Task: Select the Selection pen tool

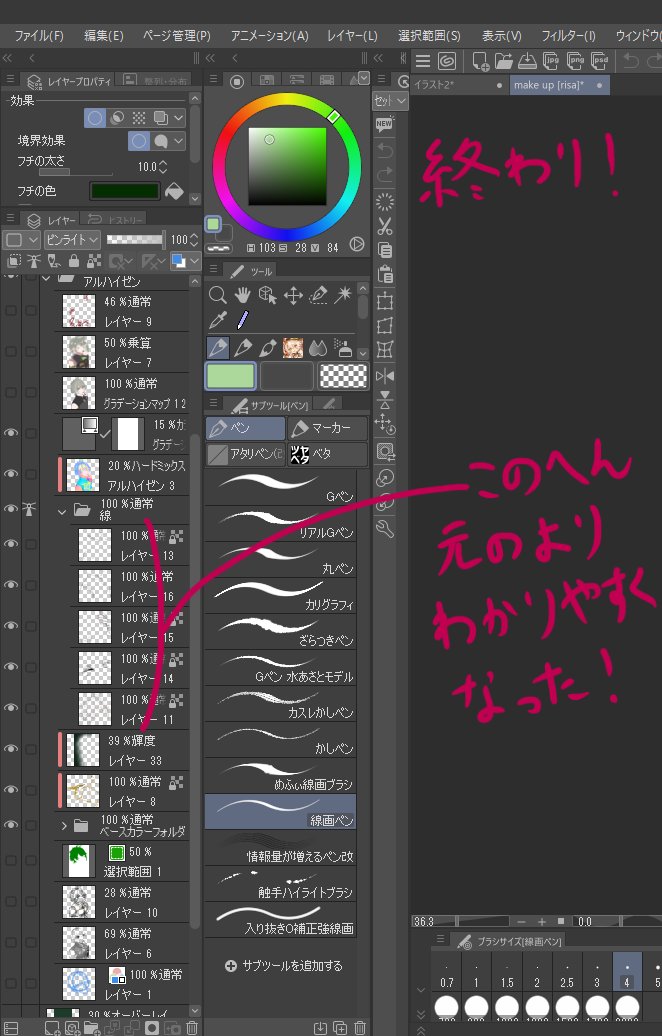Action: [318, 295]
